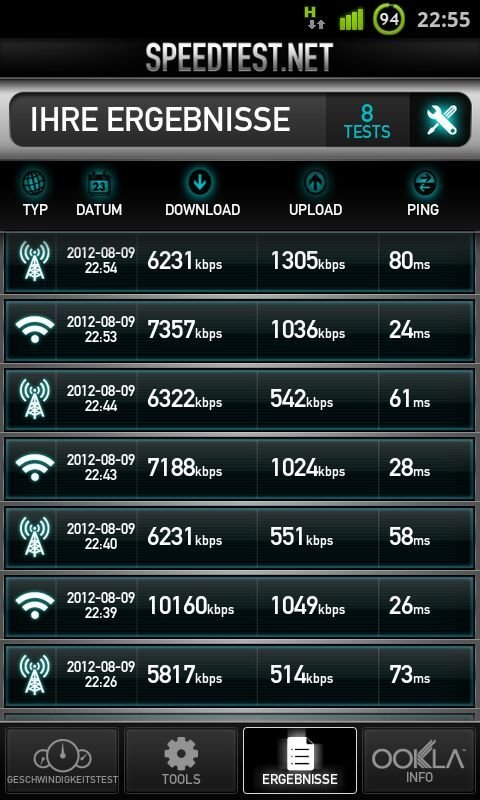Sort results by Typ globe icon

[x=35, y=184]
